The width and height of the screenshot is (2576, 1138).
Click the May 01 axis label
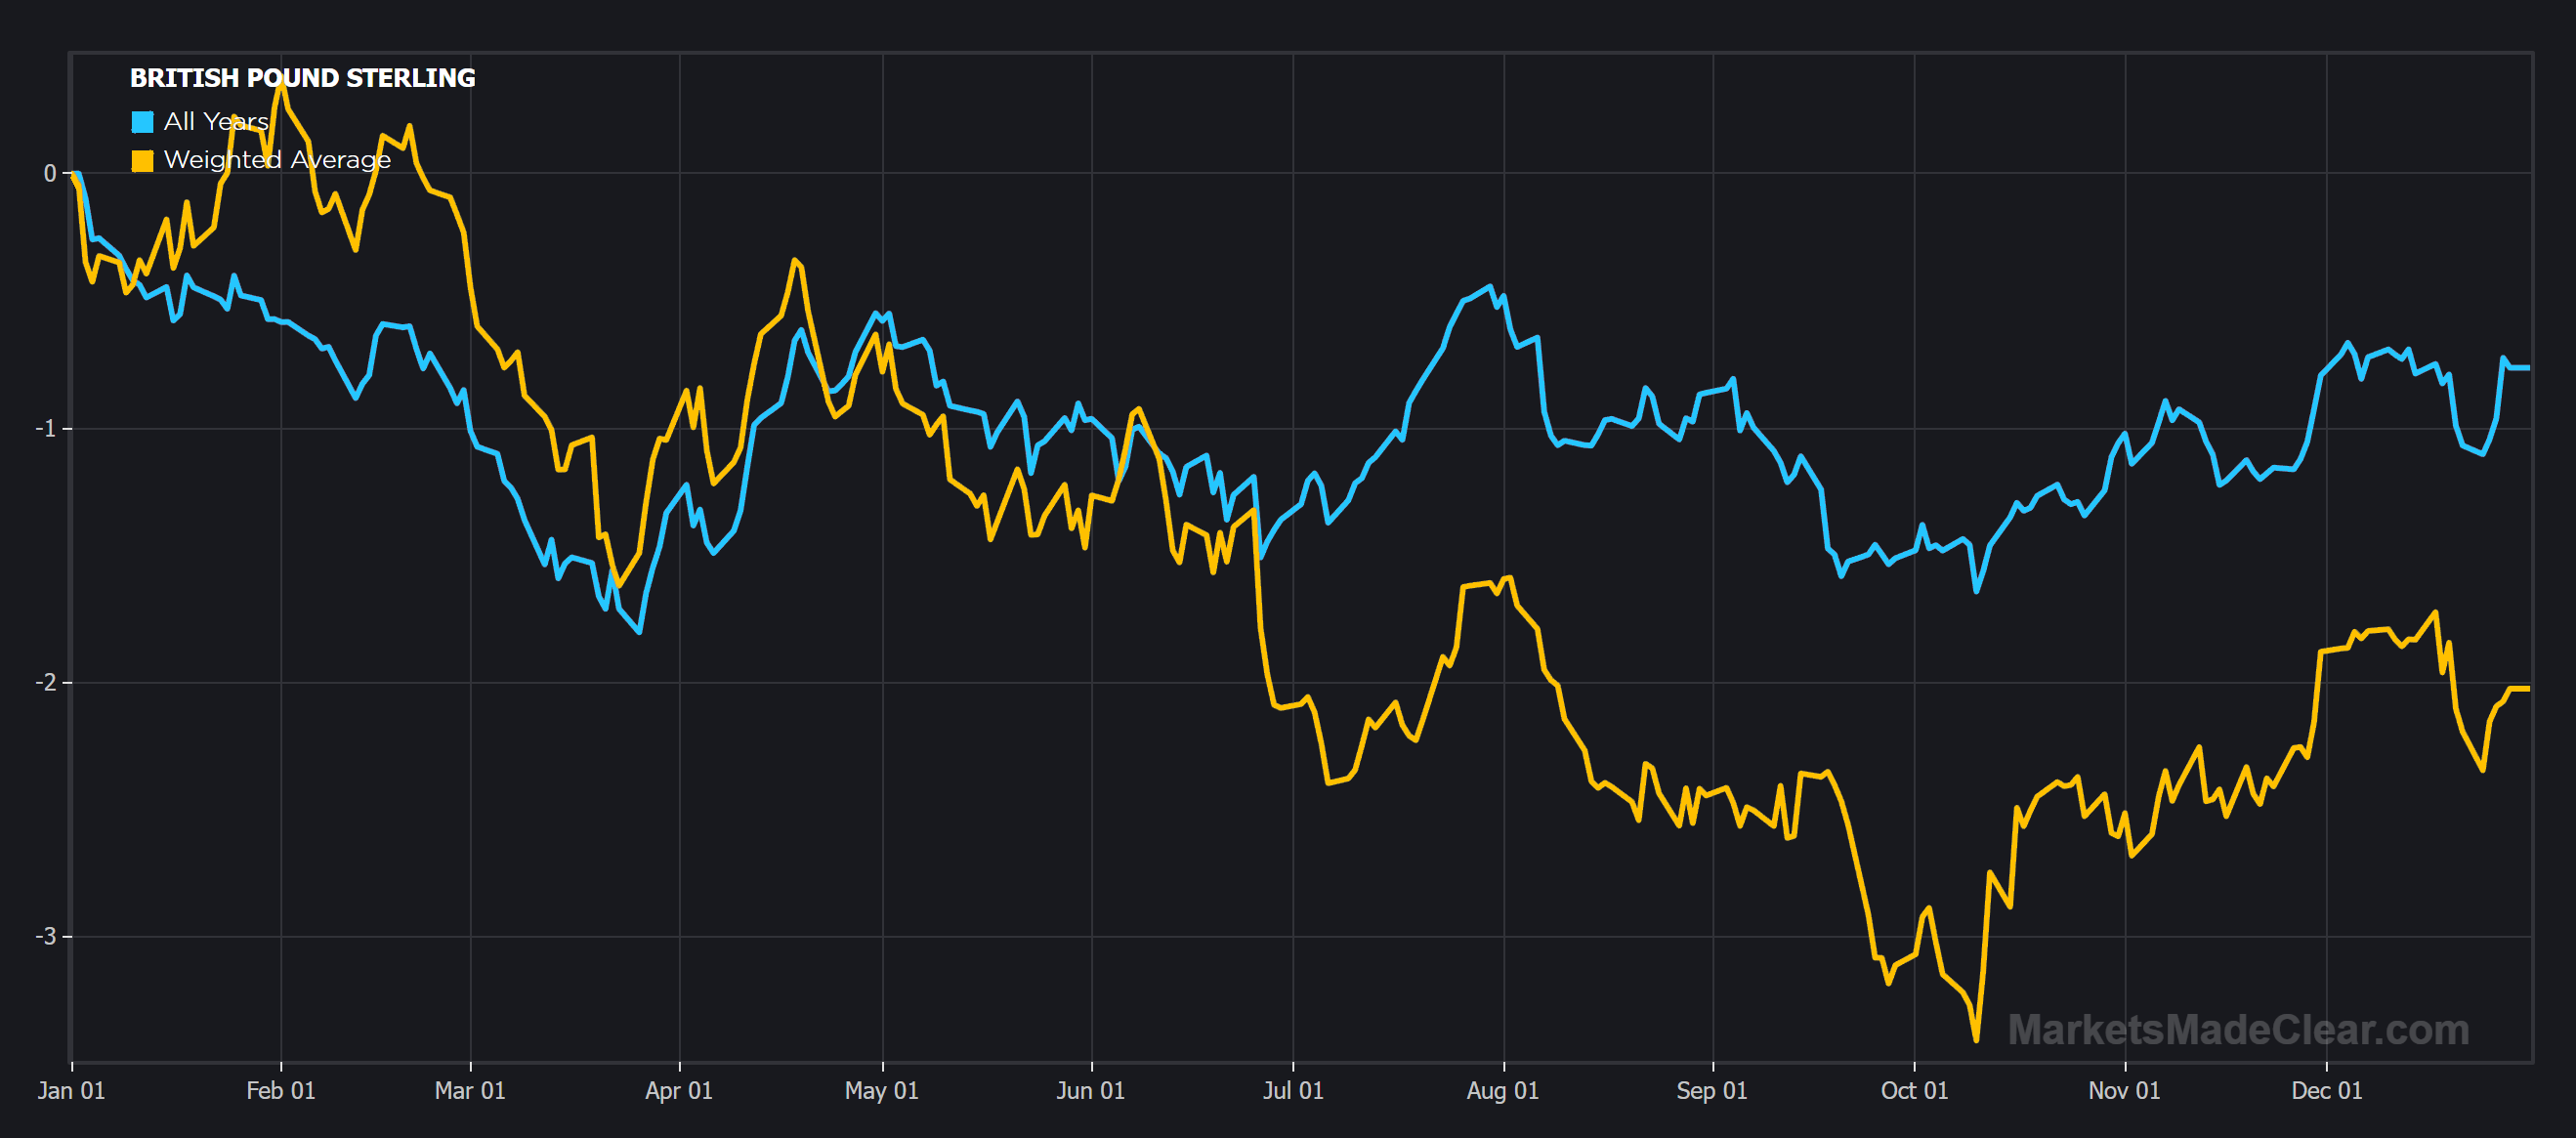882,1091
